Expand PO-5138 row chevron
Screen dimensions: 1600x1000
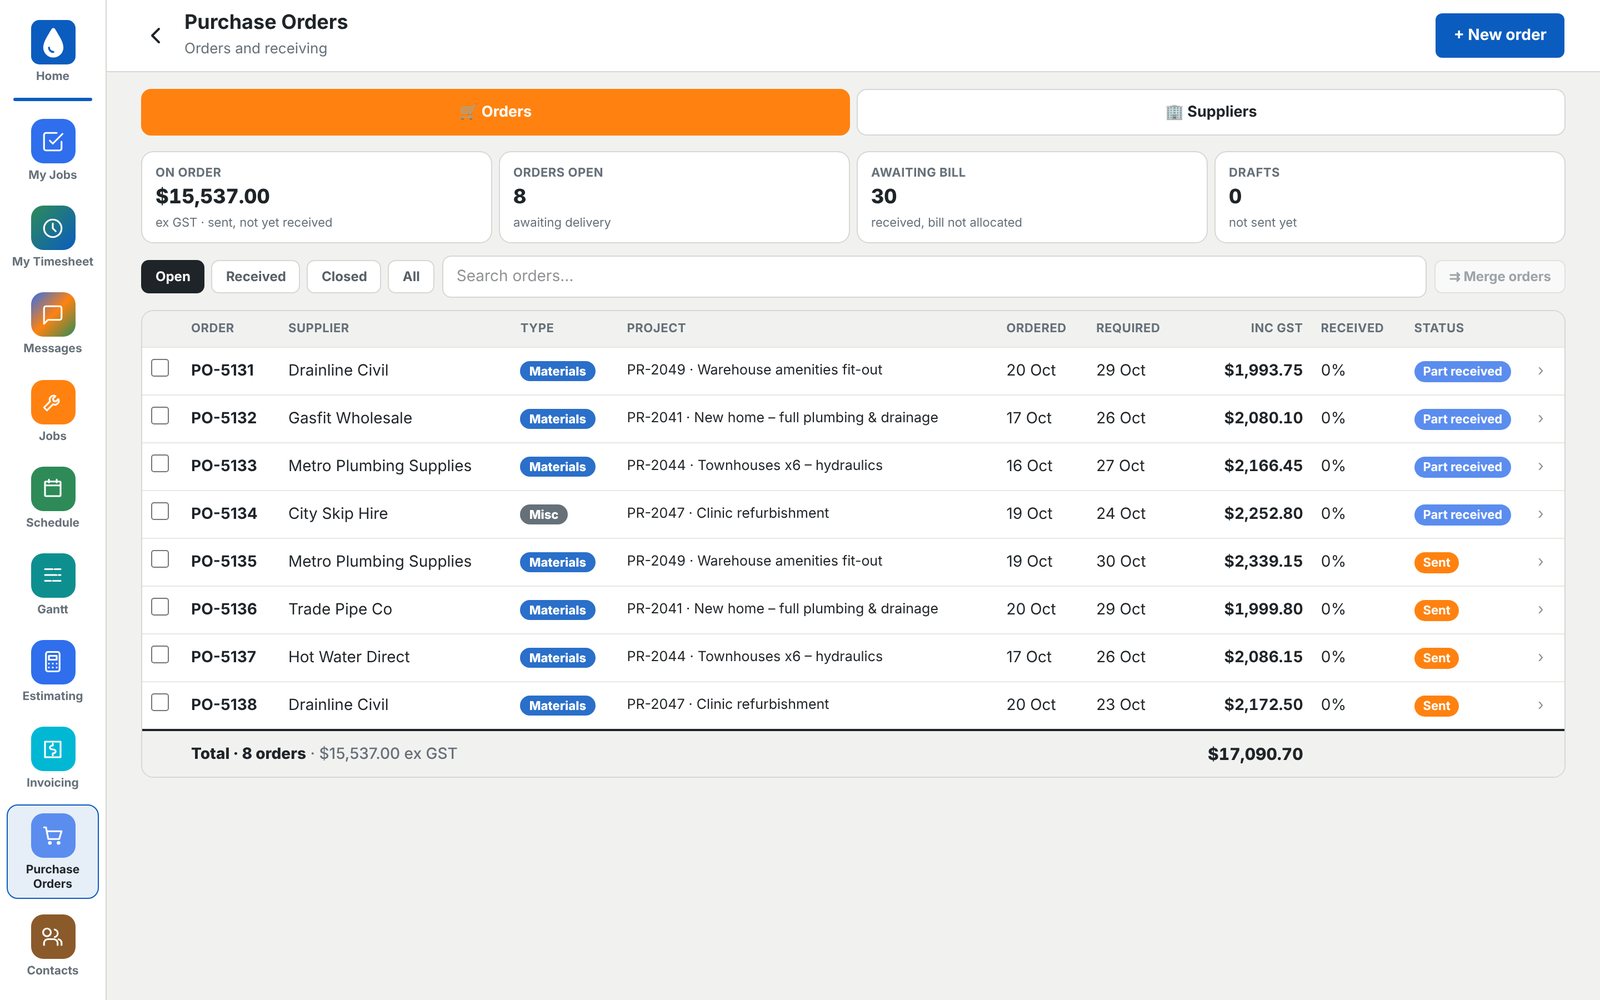coord(1541,705)
